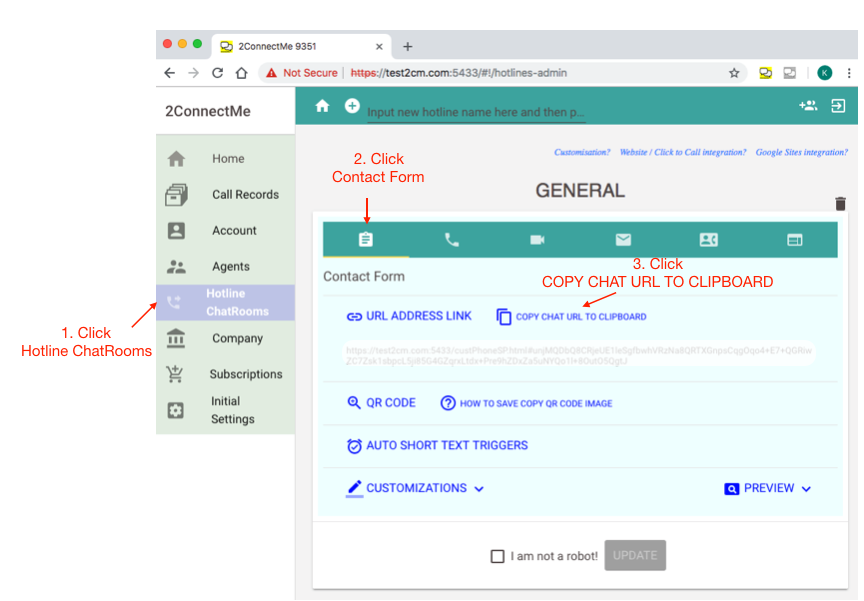Click the 2ConnectMe sidebar title
864x601 pixels.
pos(208,111)
